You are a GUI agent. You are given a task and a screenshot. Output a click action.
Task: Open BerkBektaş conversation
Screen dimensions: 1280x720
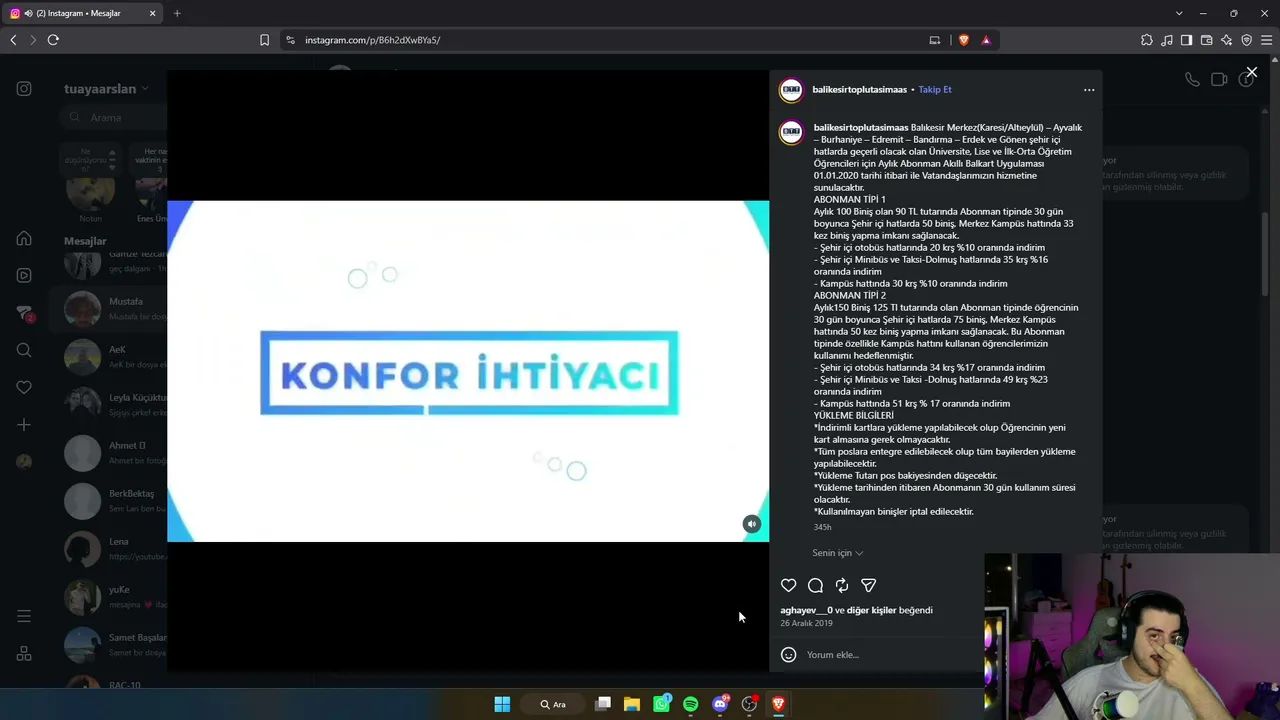[x=110, y=500]
